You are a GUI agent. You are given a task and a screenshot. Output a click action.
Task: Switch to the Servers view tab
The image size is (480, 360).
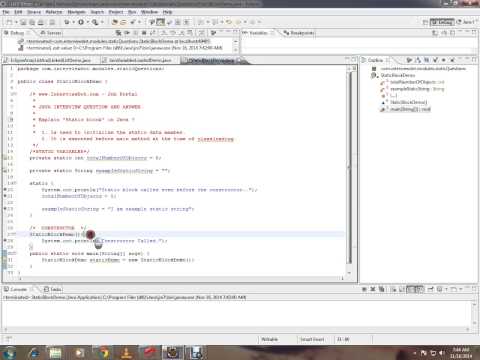(x=51, y=33)
